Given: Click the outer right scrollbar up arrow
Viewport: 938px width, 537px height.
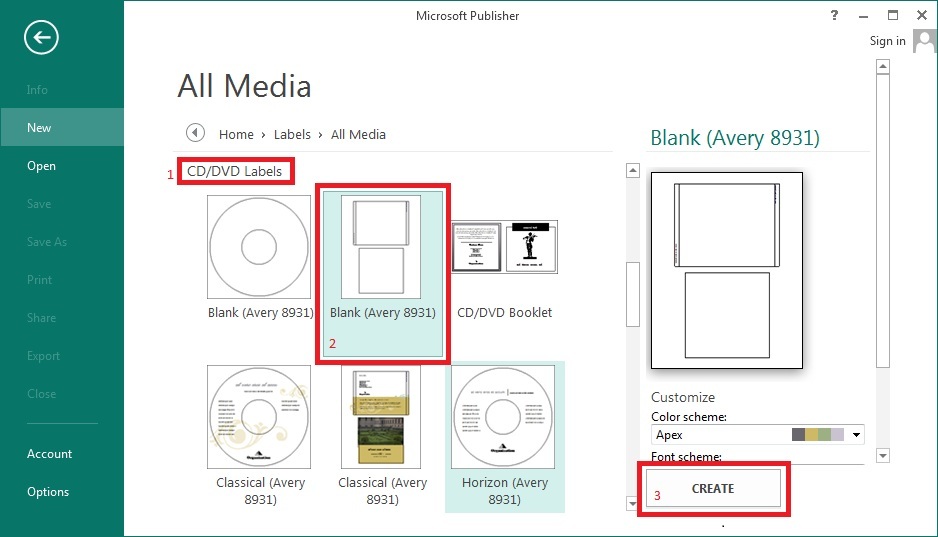Looking at the screenshot, I should click(882, 66).
